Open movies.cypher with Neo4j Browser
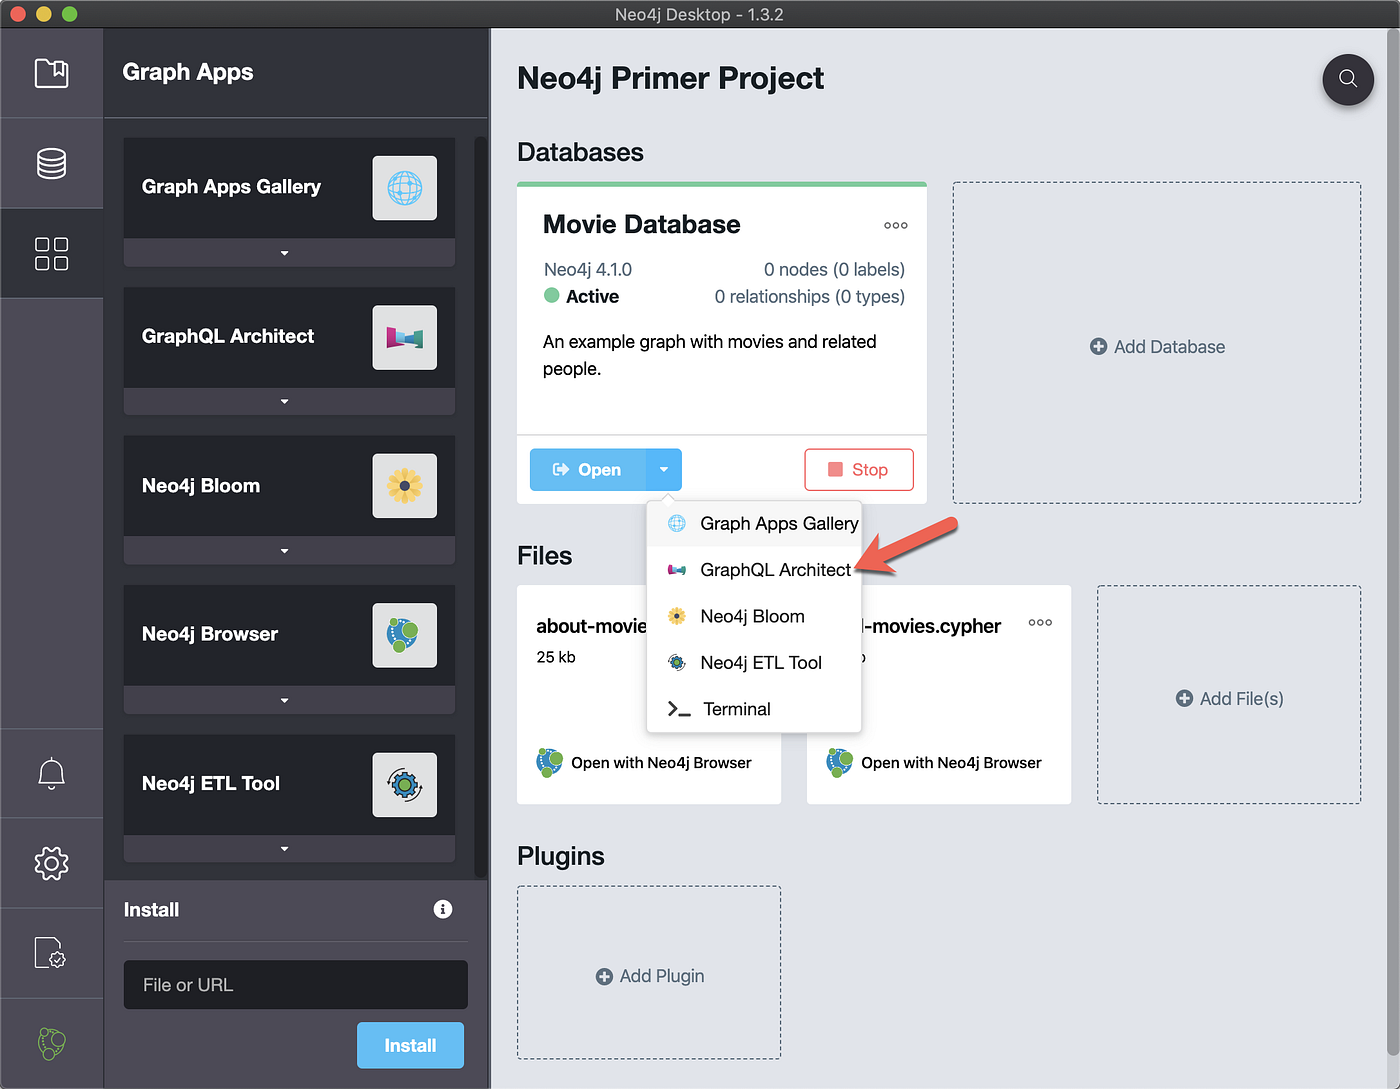The width and height of the screenshot is (1400, 1089). [934, 763]
